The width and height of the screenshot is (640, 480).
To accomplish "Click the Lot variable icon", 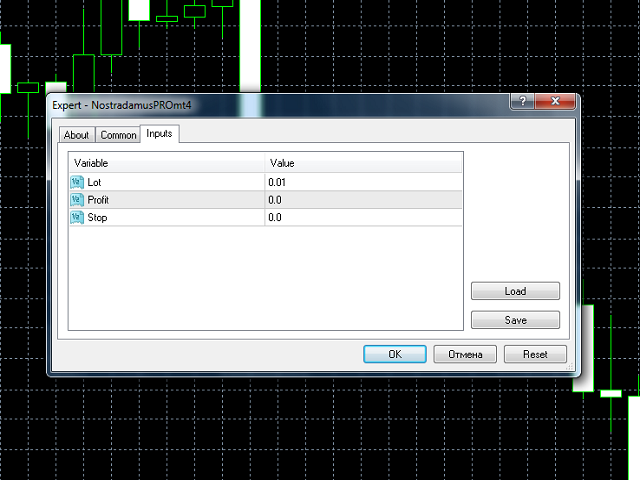I will (x=77, y=182).
